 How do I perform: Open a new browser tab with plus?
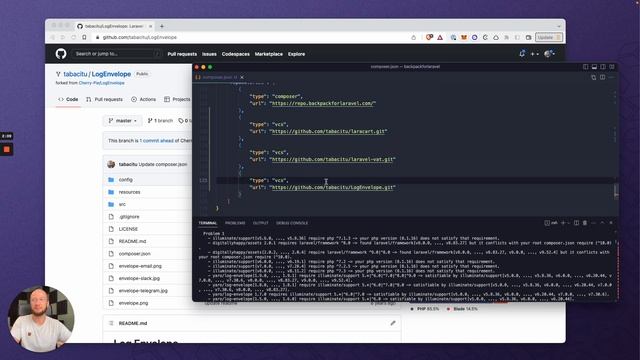162,26
